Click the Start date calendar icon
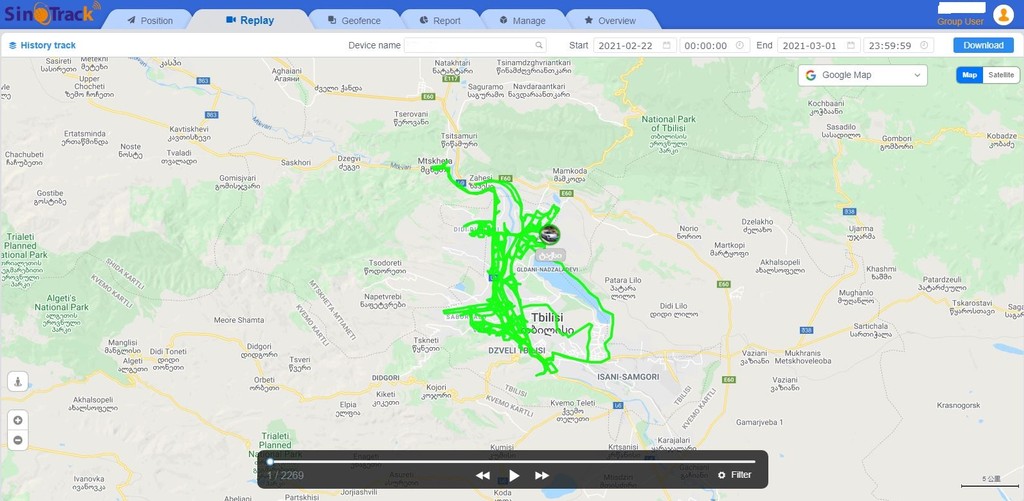1024x501 pixels. (666, 45)
